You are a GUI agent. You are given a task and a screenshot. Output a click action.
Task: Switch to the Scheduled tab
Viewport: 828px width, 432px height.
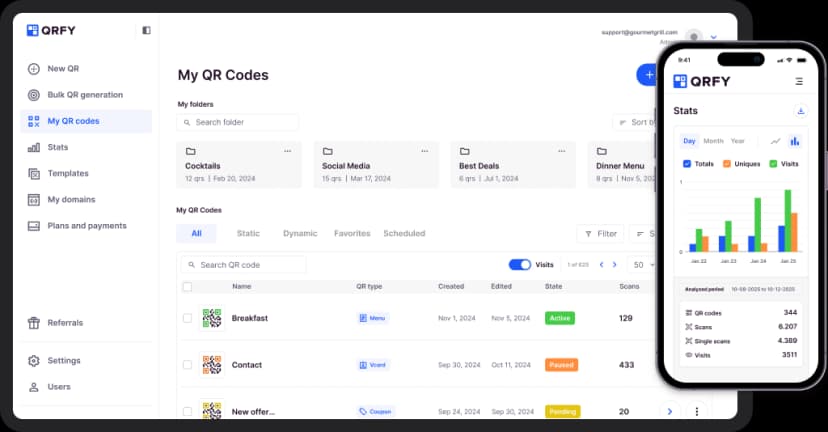pyautogui.click(x=404, y=233)
